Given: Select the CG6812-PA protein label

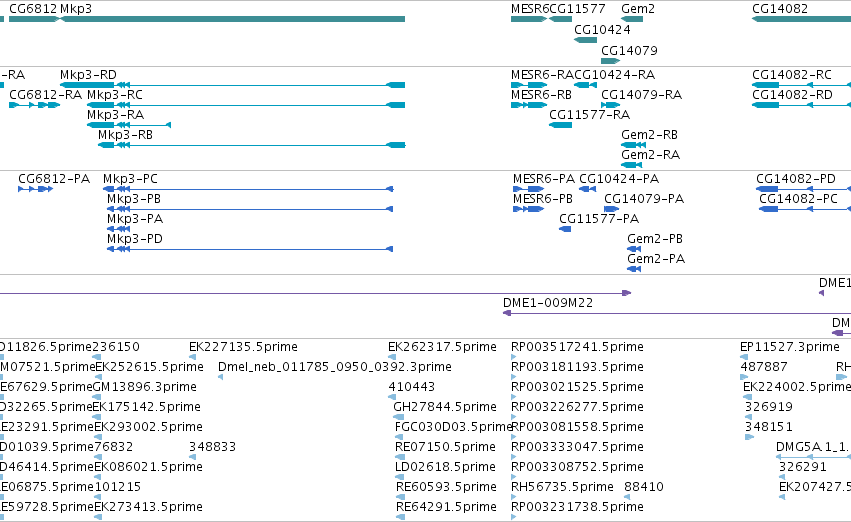Looking at the screenshot, I should click(54, 179).
